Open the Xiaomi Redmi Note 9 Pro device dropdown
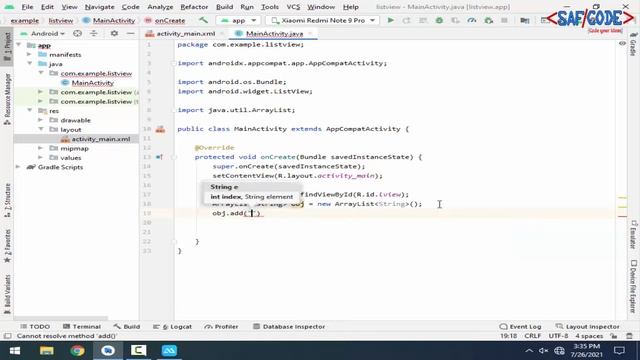The width and height of the screenshot is (640, 360). pos(322,20)
